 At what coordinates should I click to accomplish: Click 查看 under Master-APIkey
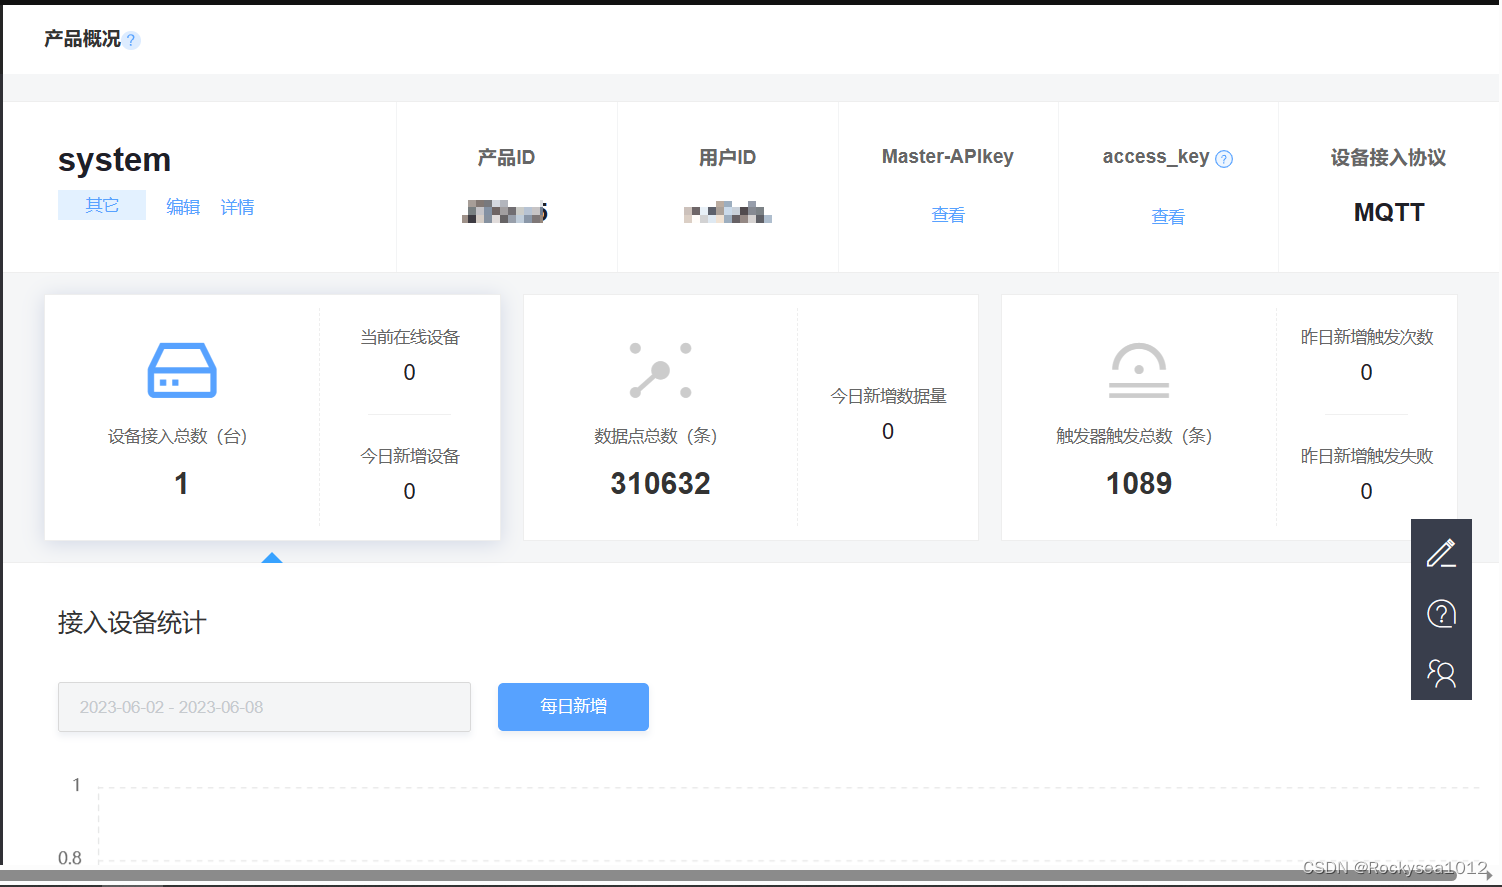click(x=947, y=214)
